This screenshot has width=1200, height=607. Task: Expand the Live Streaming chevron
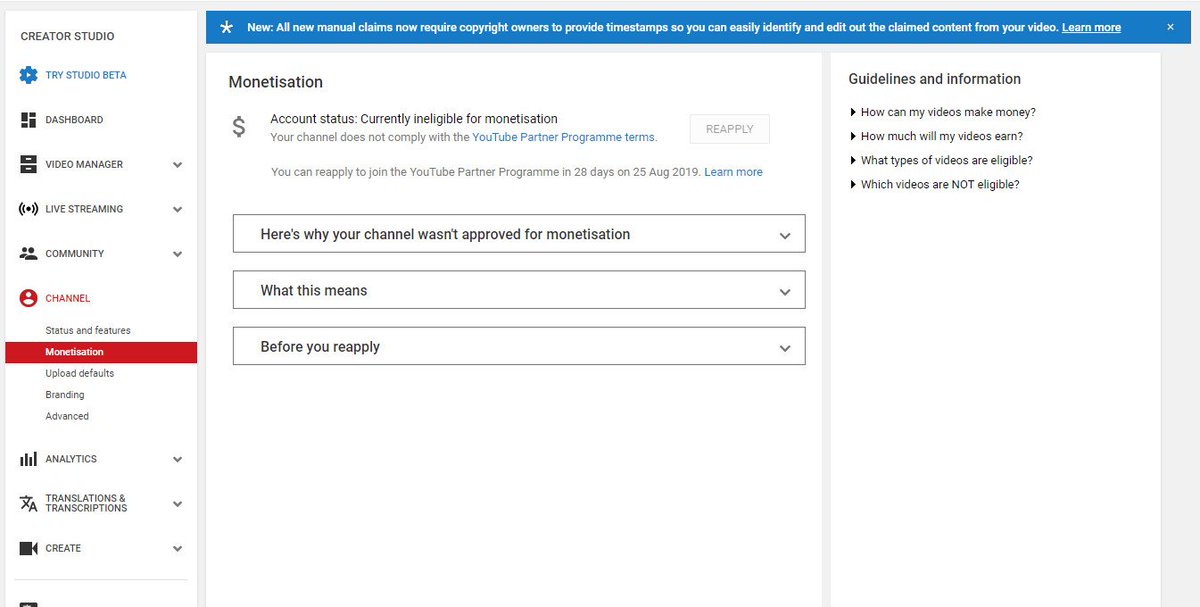[177, 210]
